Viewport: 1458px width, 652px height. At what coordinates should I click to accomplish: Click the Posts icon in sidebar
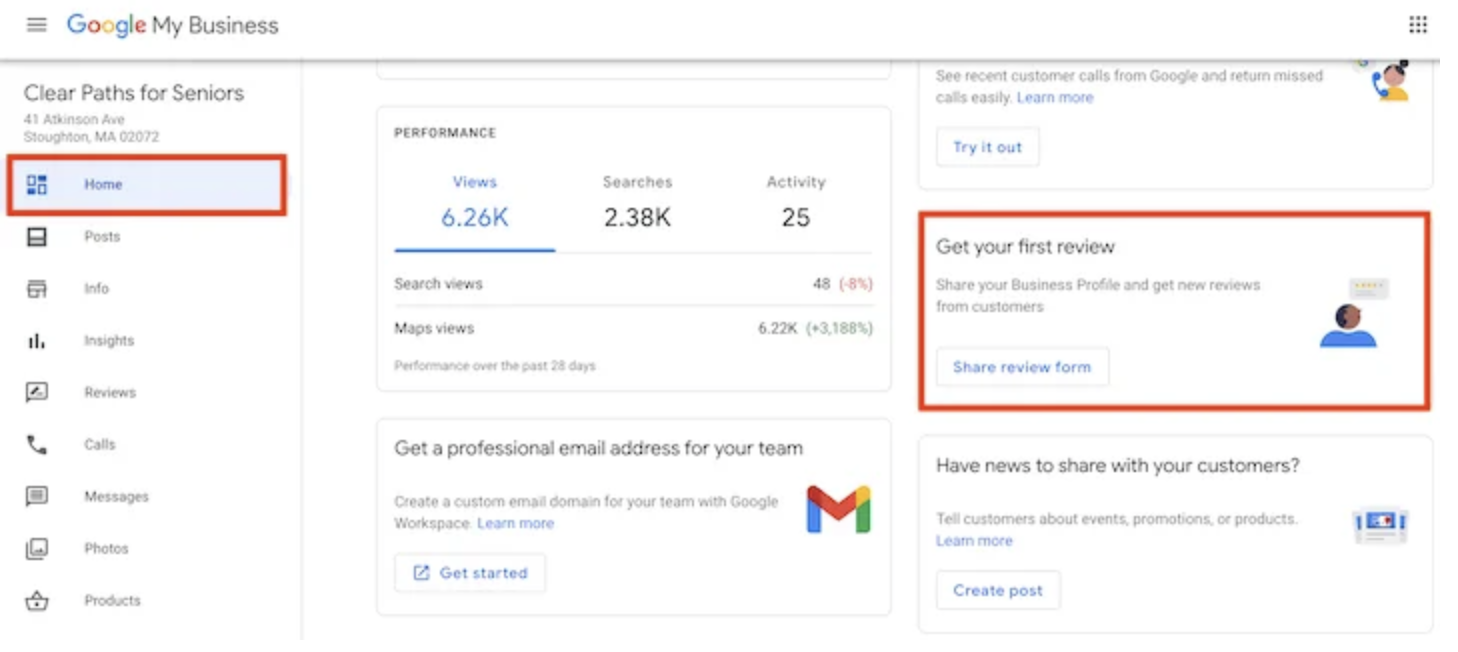click(x=37, y=237)
